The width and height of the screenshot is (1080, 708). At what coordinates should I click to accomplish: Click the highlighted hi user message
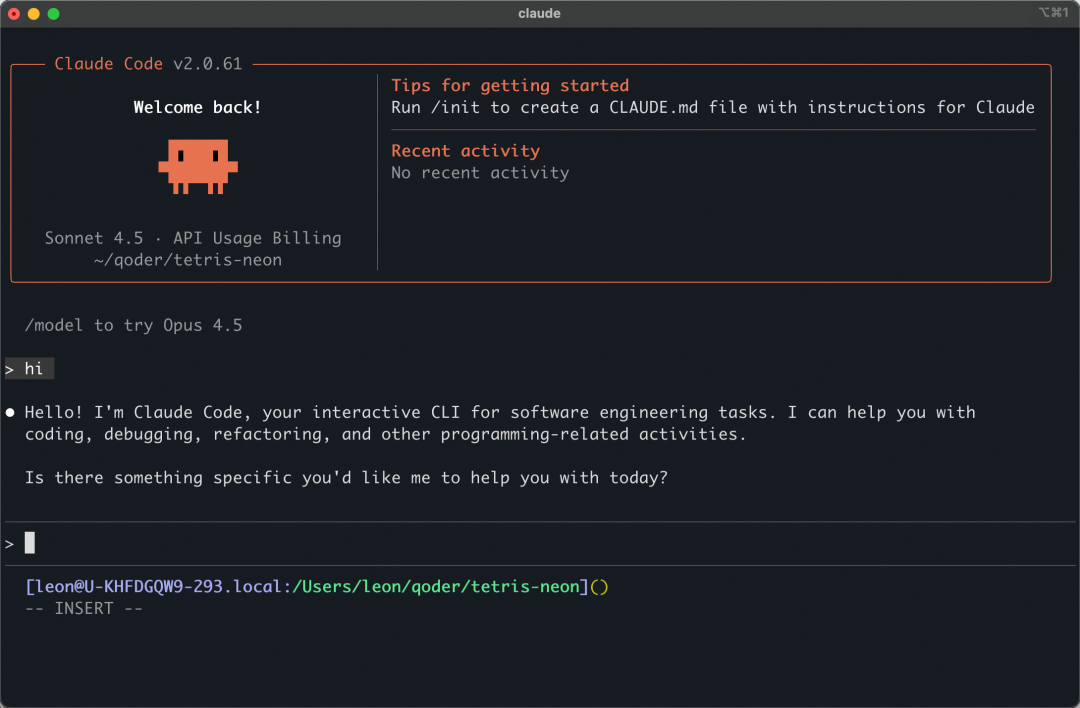(x=30, y=368)
